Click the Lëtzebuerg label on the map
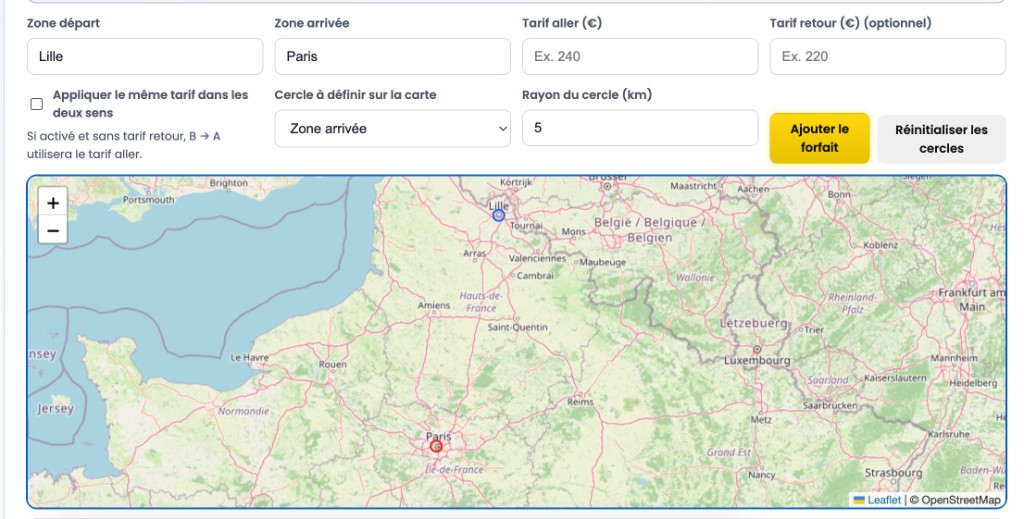The height and width of the screenshot is (519, 1024). click(x=753, y=323)
